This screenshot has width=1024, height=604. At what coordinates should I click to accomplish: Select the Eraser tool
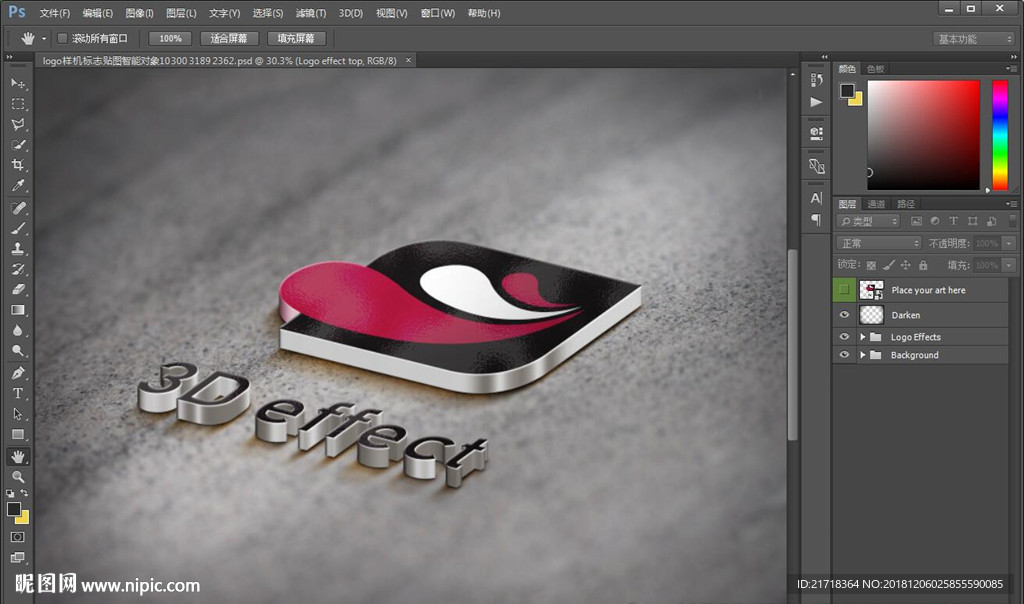tap(18, 289)
